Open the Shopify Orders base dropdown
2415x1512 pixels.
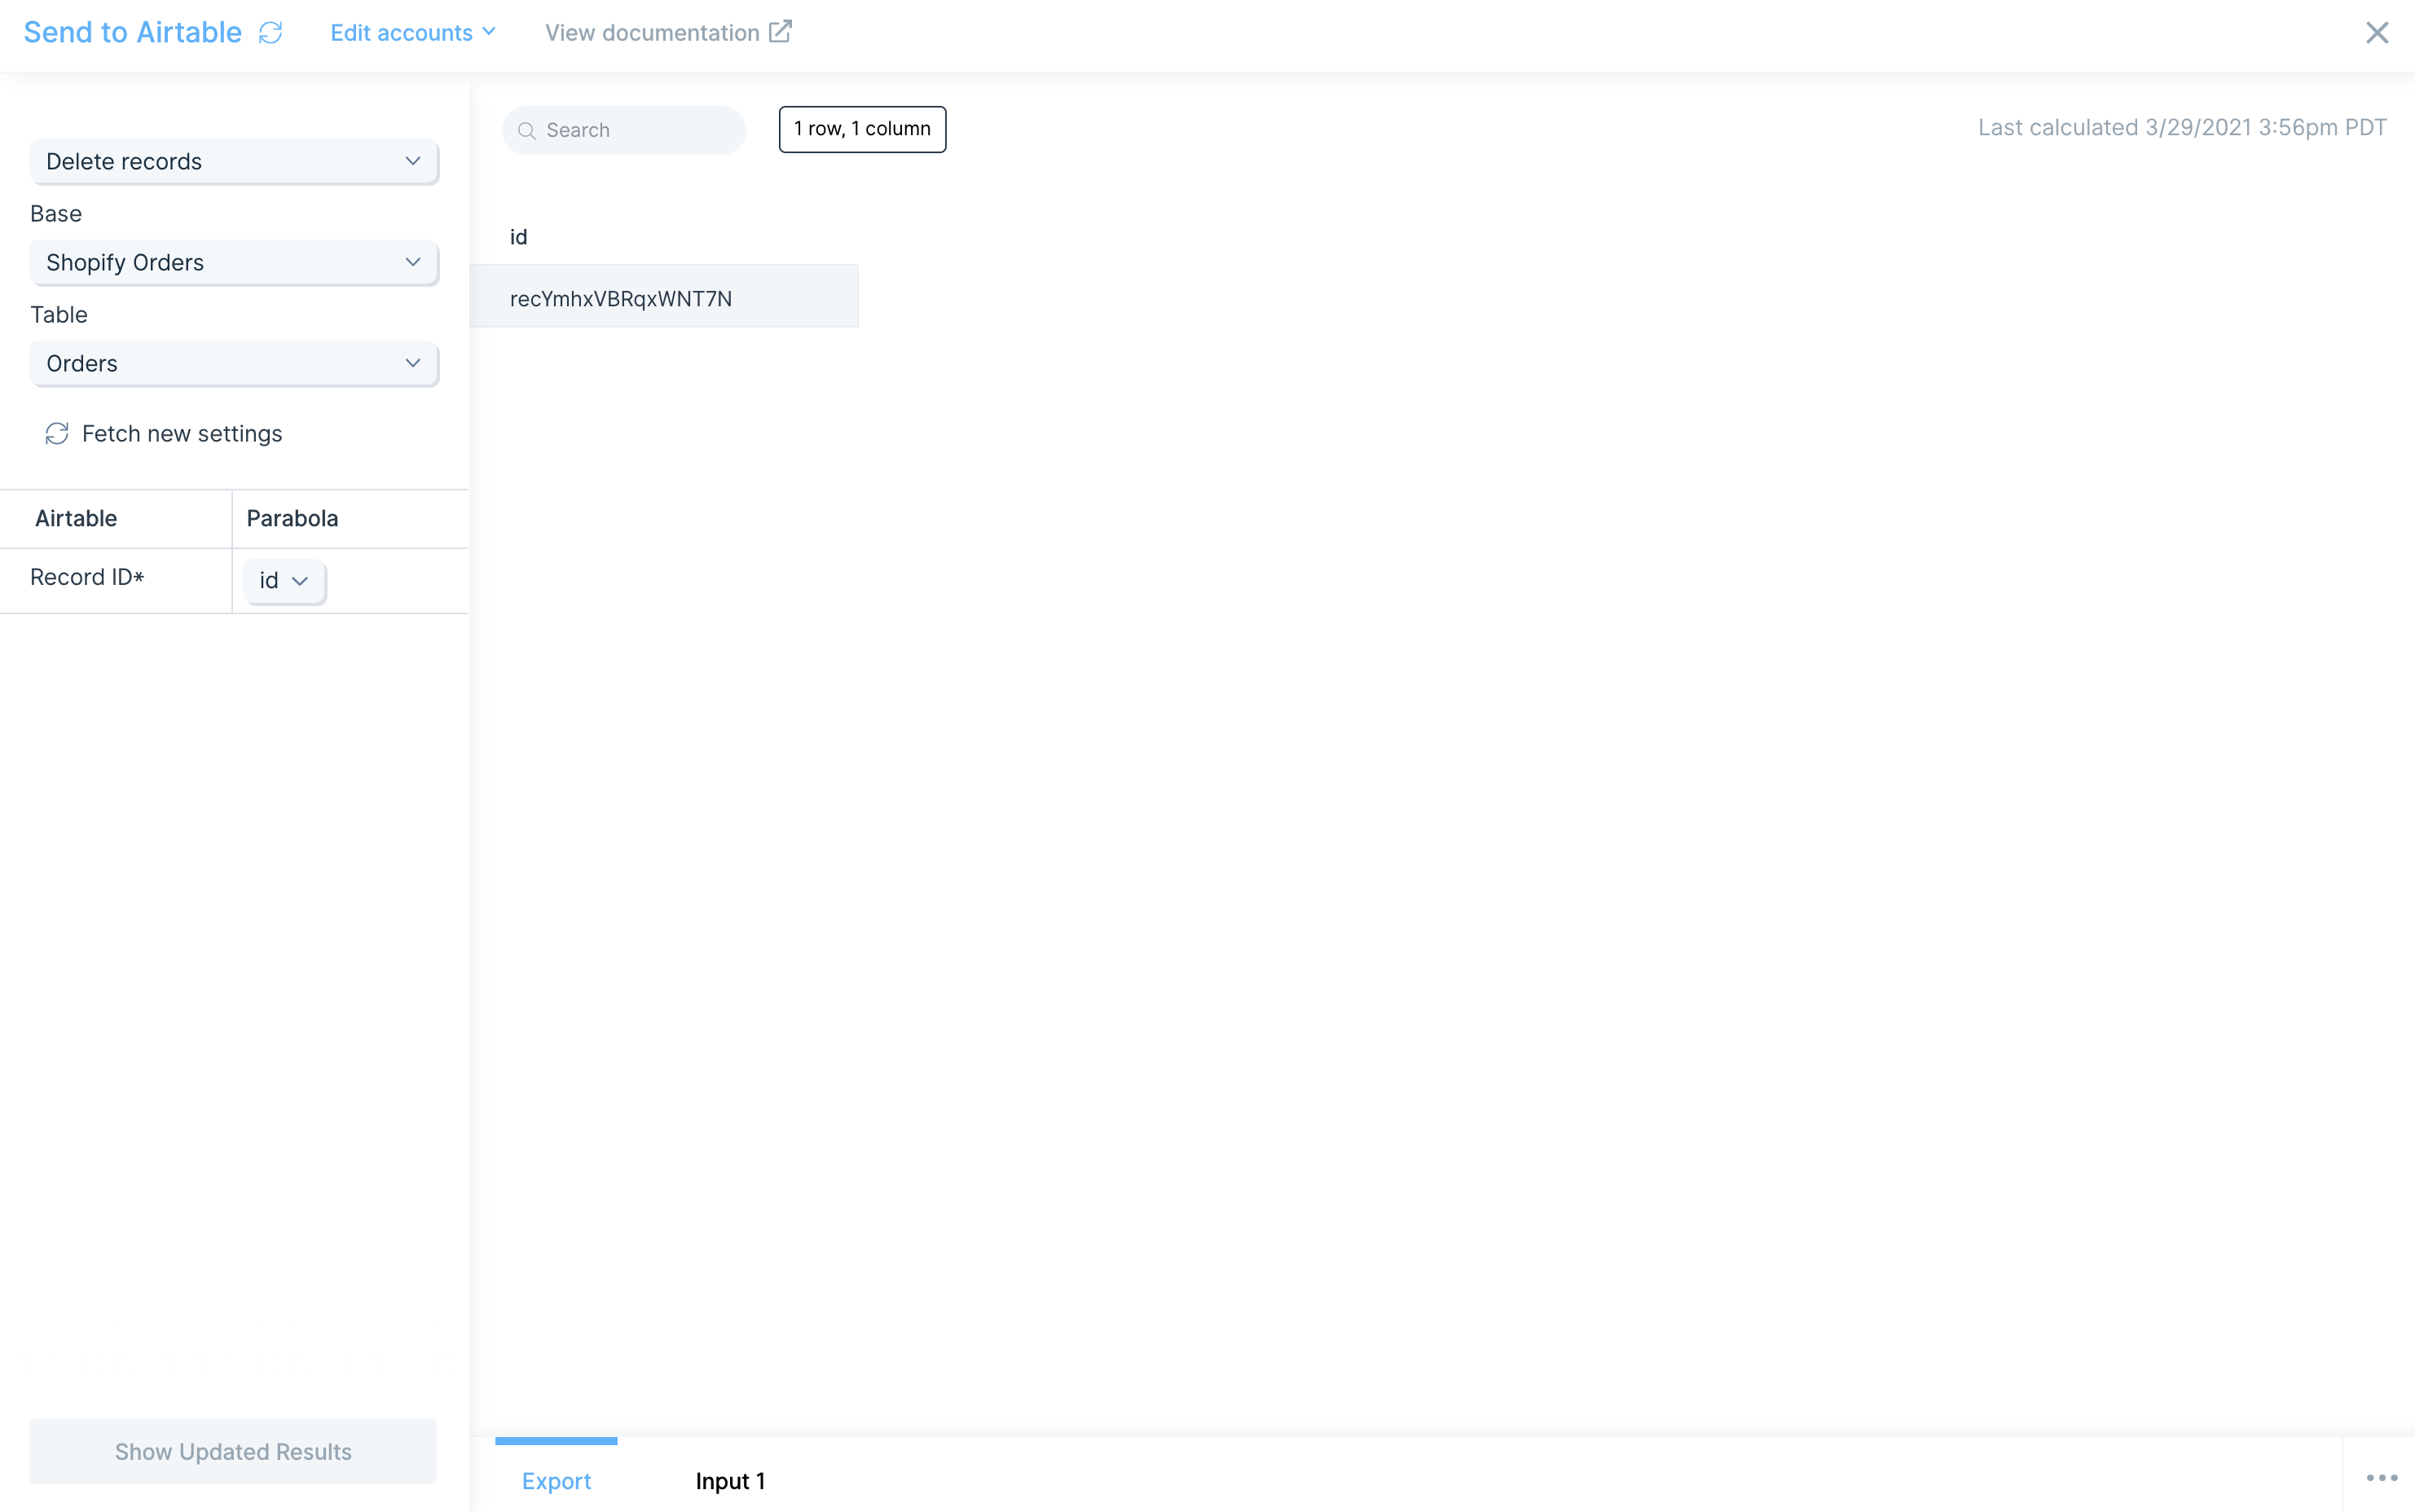pos(234,263)
